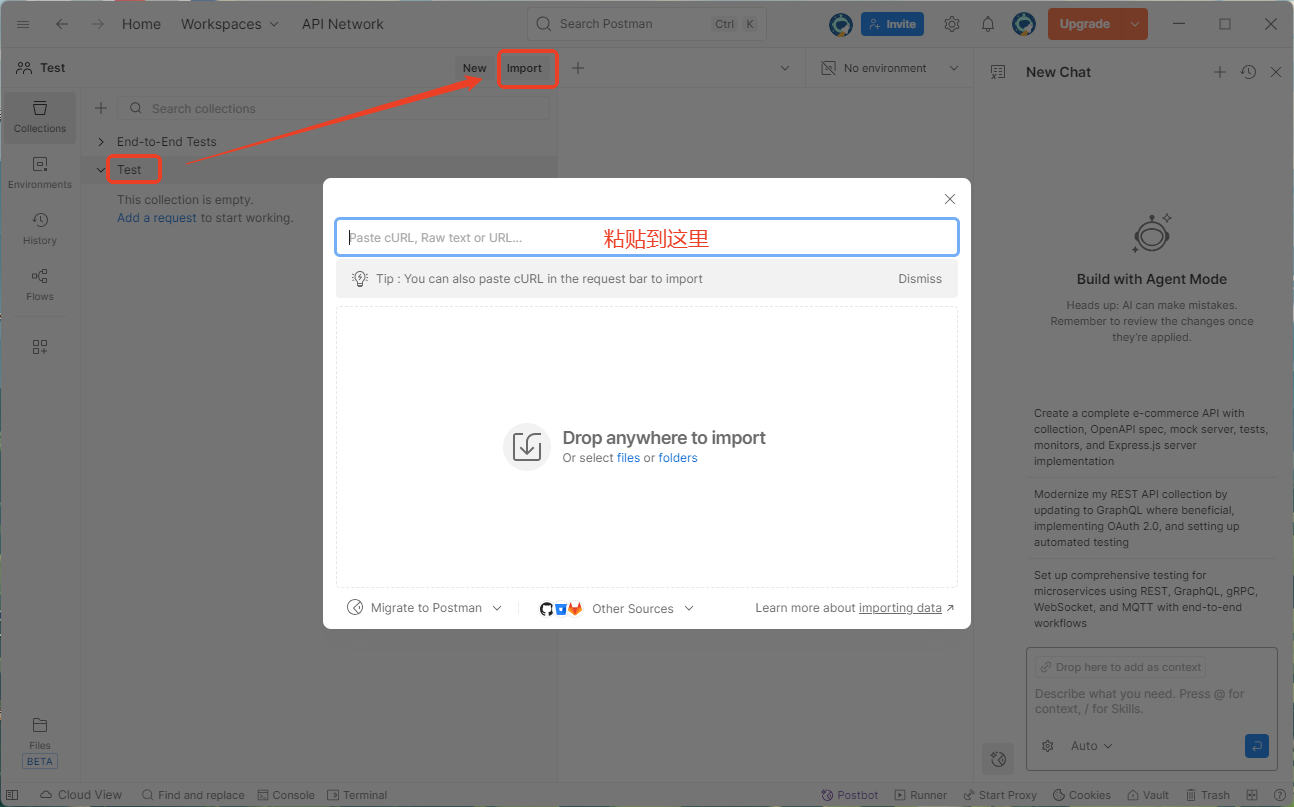This screenshot has height=807, width=1294.
Task: Open Collections in the sidebar
Action: 40,117
